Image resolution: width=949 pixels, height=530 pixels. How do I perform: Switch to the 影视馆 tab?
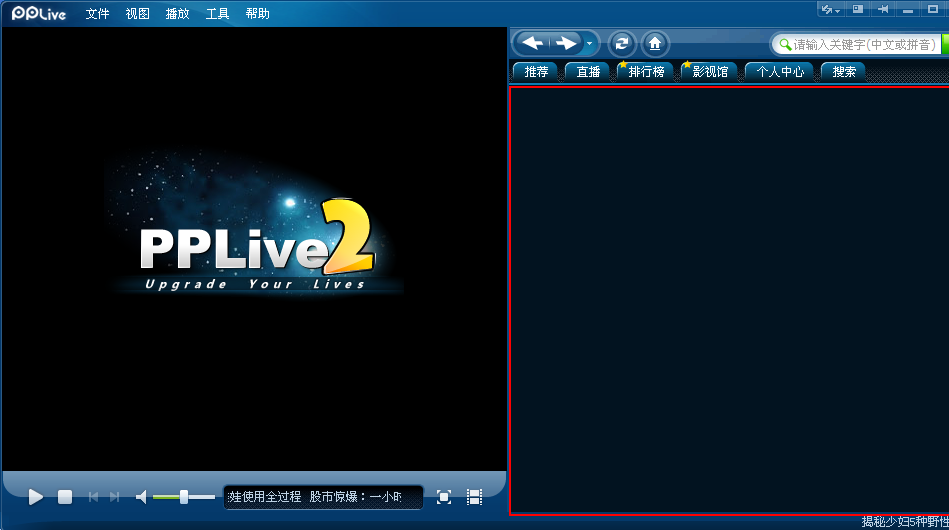pyautogui.click(x=709, y=71)
